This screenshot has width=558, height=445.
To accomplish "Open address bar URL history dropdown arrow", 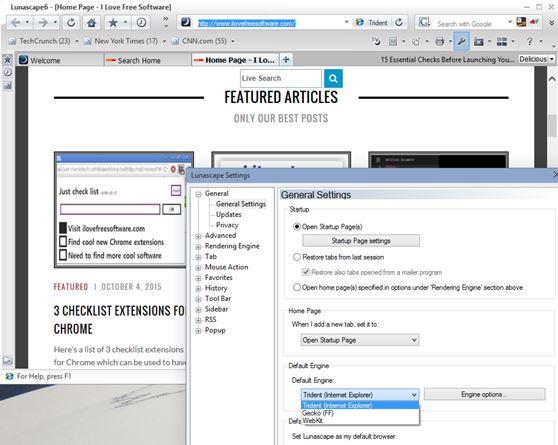I will (346, 22).
